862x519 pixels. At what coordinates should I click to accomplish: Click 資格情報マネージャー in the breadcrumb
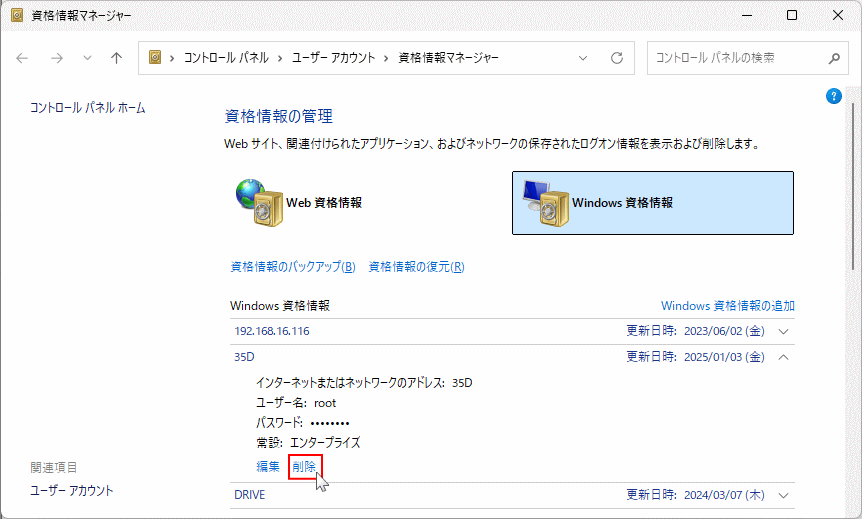[x=448, y=58]
